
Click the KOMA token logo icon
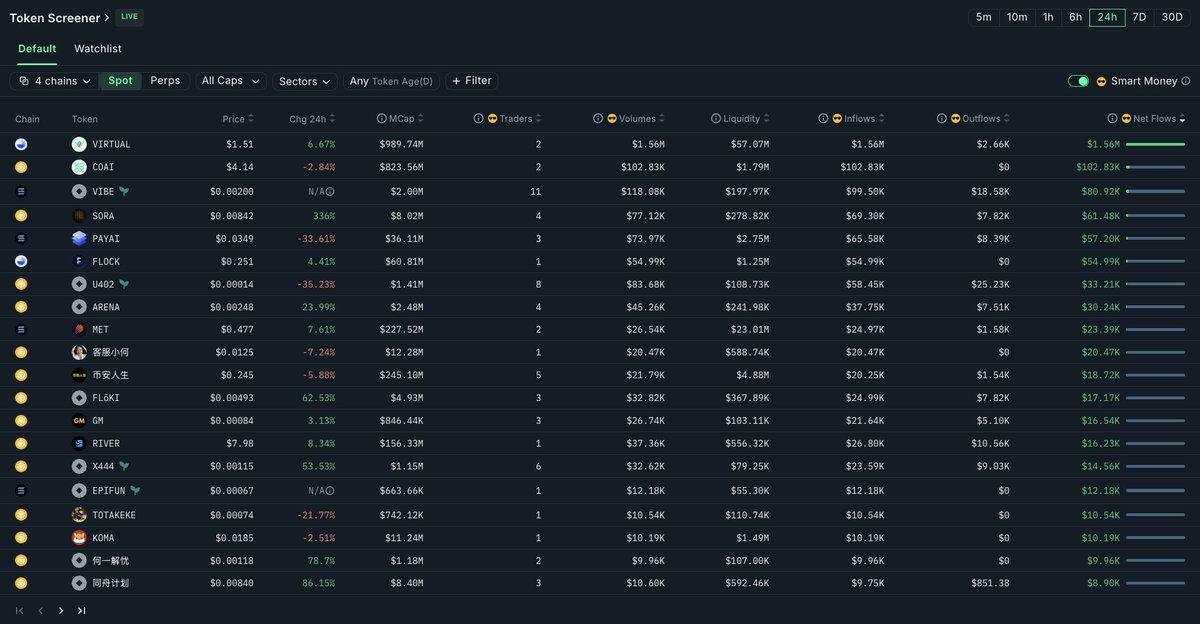pyautogui.click(x=79, y=537)
